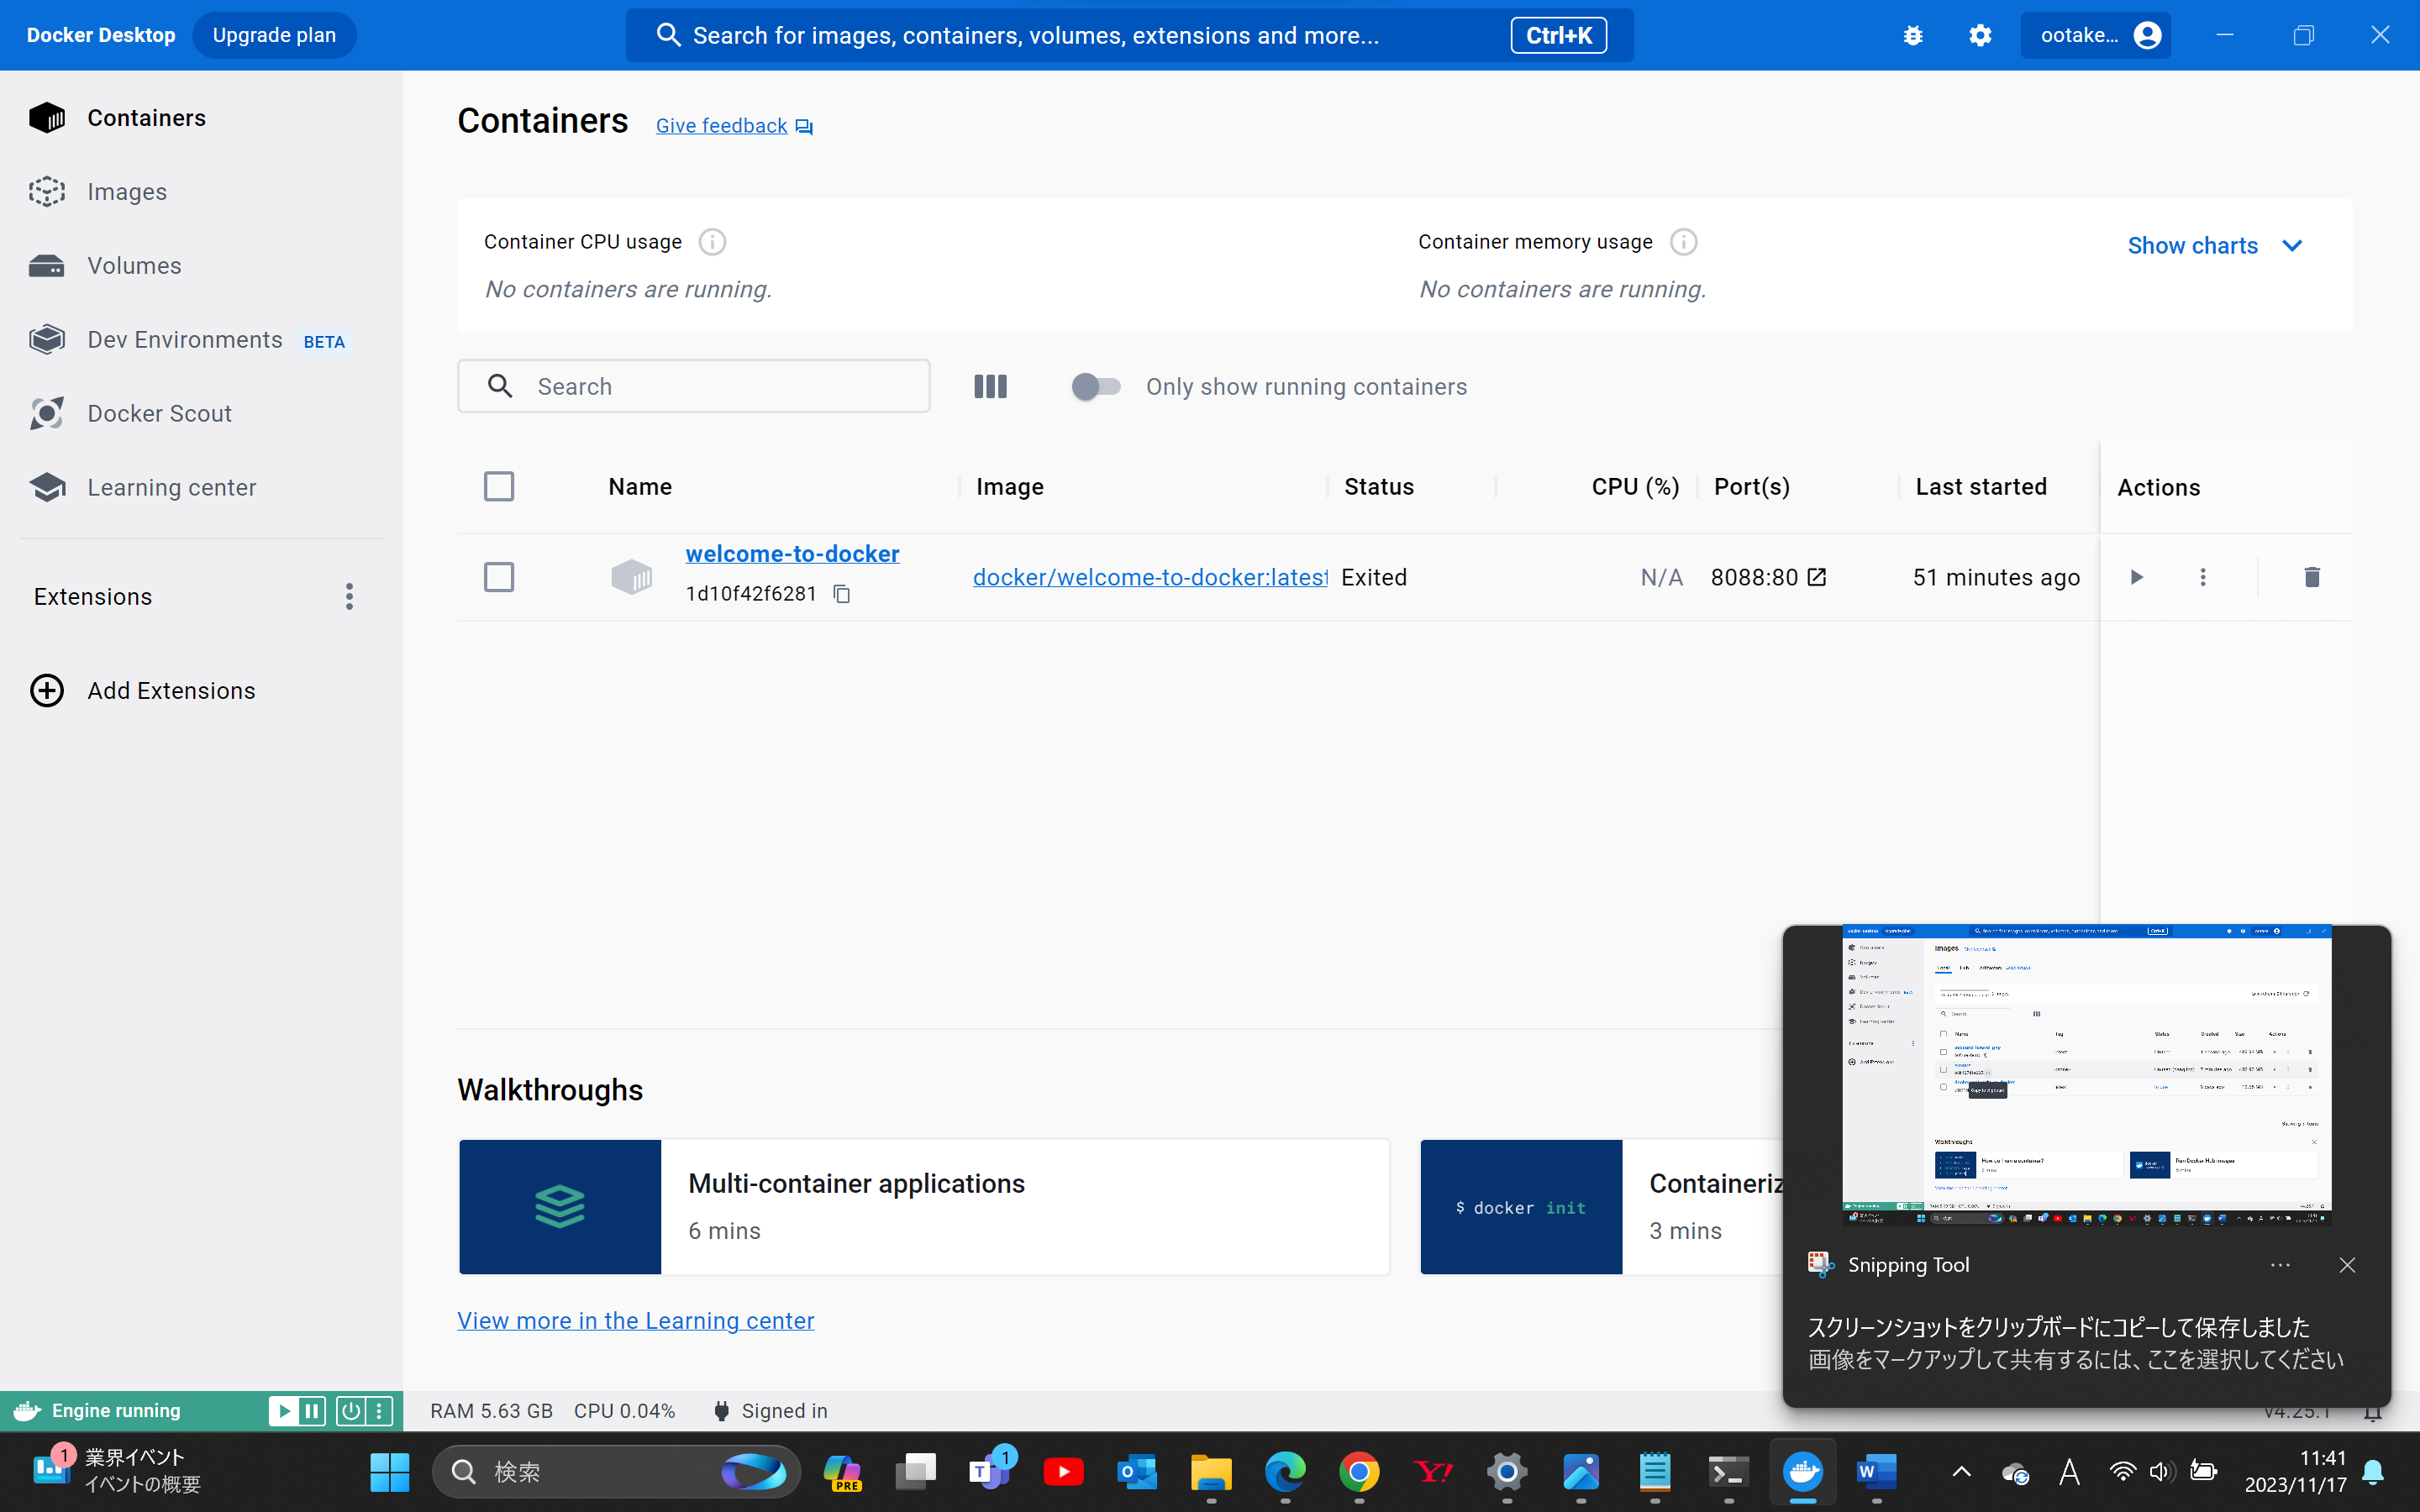
Task: Open port 8088:80 in browser
Action: [1817, 577]
